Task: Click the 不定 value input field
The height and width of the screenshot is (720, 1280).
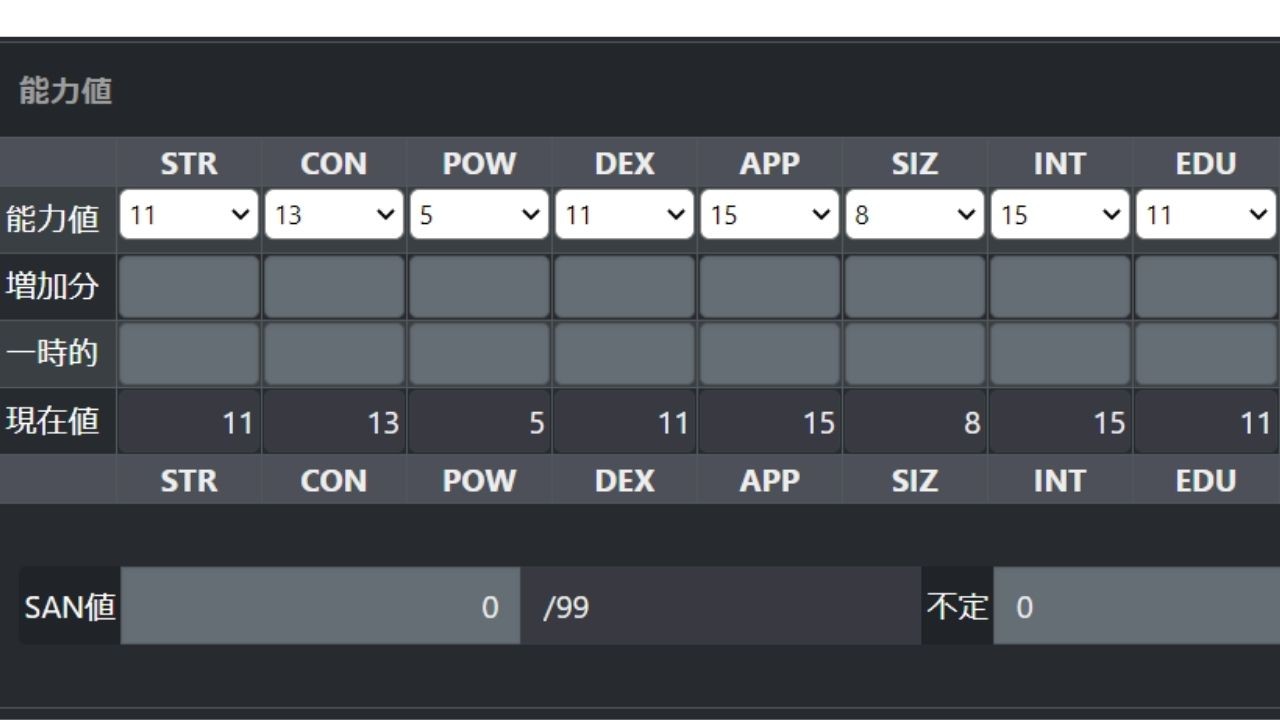Action: [1137, 606]
